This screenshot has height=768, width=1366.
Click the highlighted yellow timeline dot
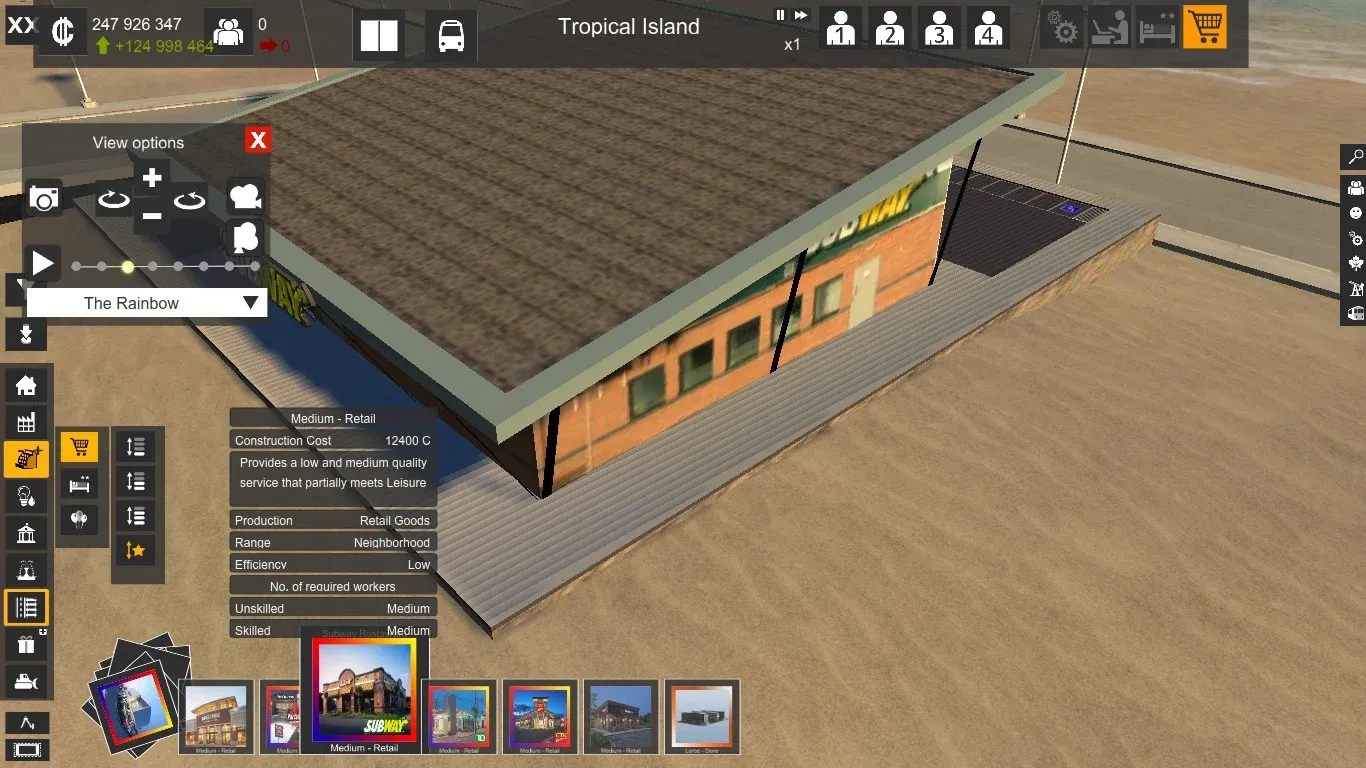[x=128, y=267]
